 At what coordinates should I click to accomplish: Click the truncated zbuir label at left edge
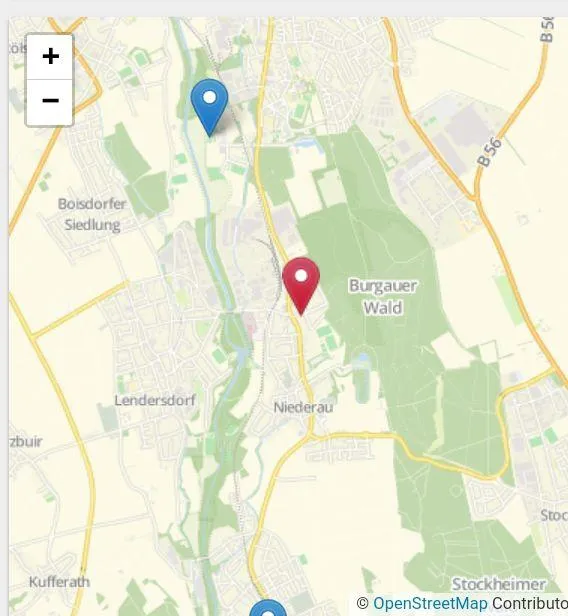point(26,442)
